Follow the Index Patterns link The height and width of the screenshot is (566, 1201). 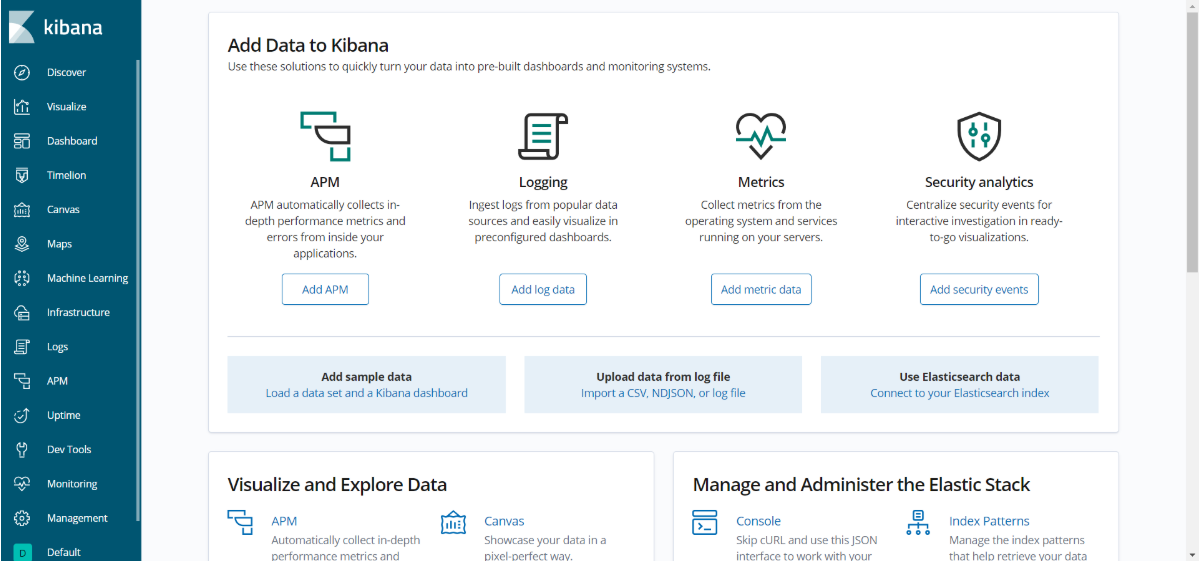(x=988, y=521)
